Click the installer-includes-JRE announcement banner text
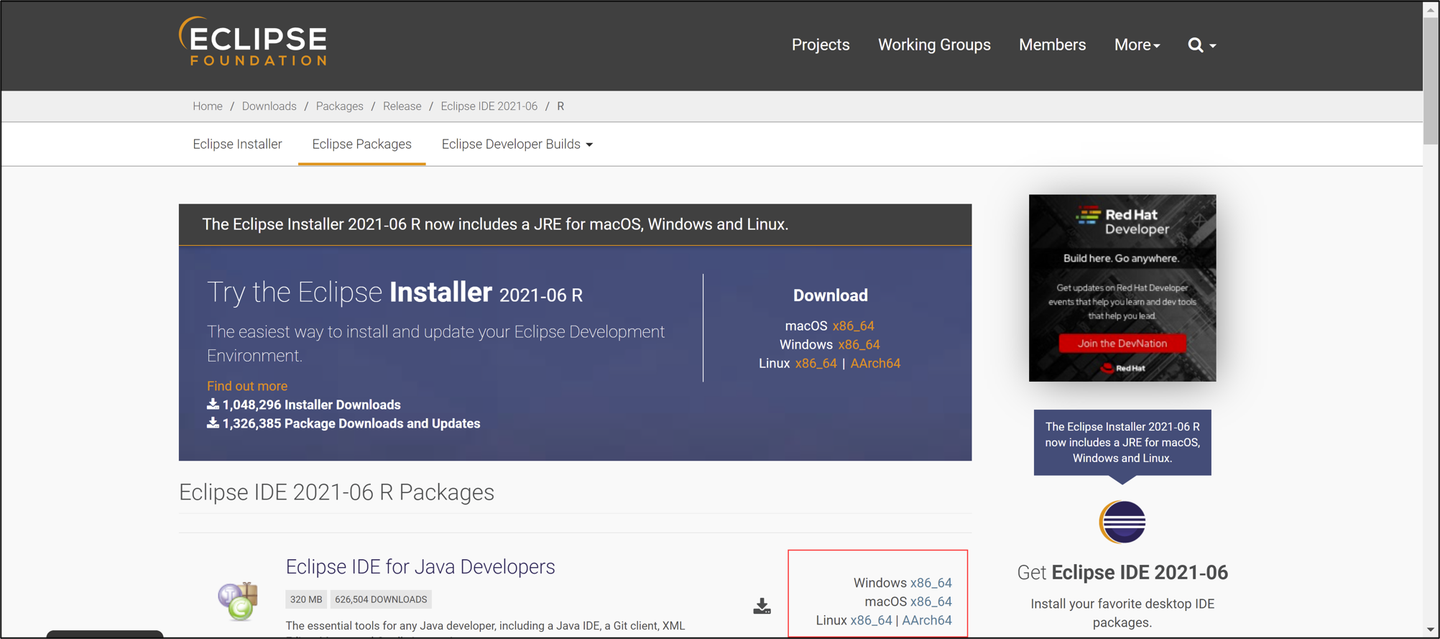Image resolution: width=1440 pixels, height=639 pixels. point(495,224)
